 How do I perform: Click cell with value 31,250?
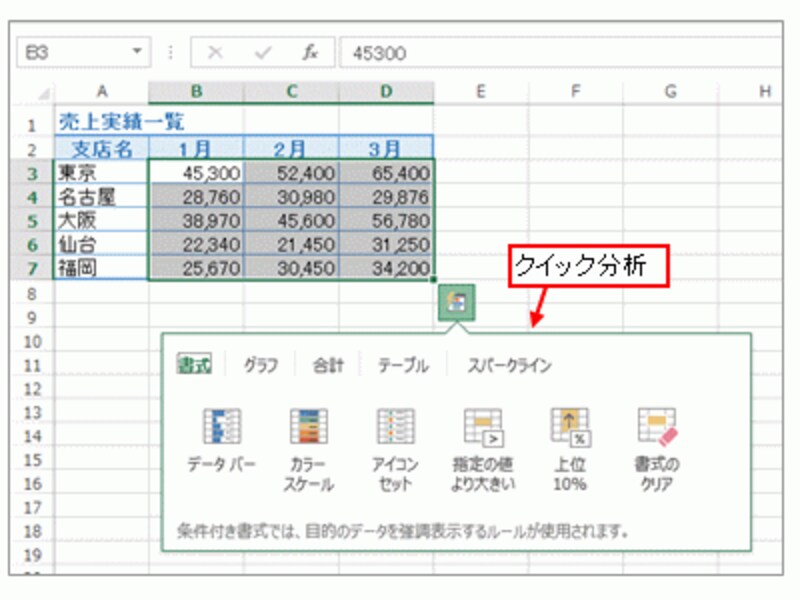pyautogui.click(x=386, y=244)
